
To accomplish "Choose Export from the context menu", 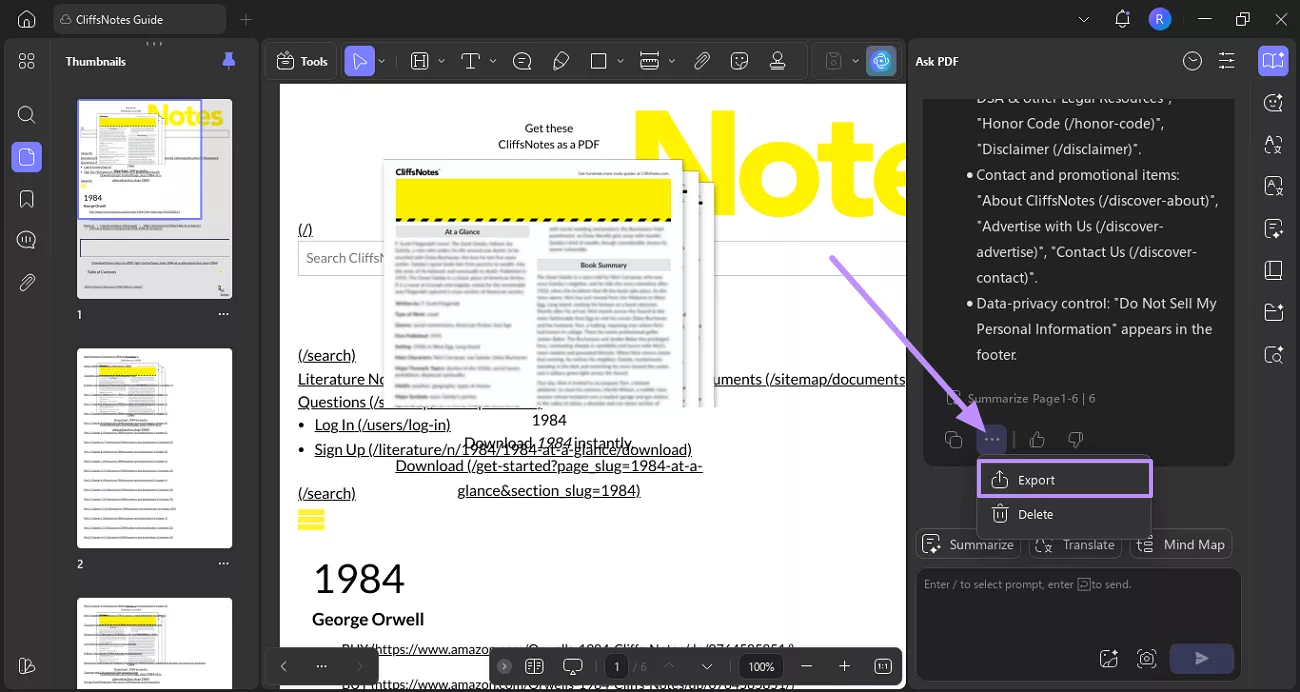I will pyautogui.click(x=1064, y=480).
